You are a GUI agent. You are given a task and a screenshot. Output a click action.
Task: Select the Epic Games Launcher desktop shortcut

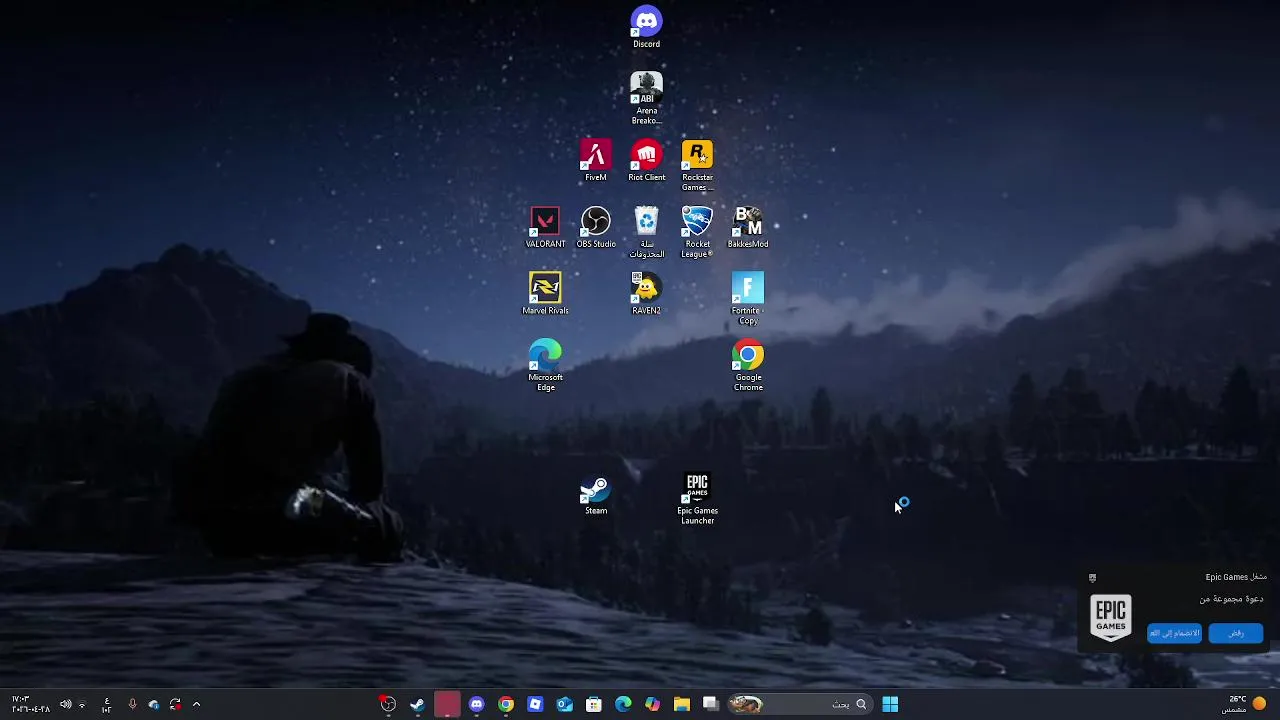tap(697, 498)
